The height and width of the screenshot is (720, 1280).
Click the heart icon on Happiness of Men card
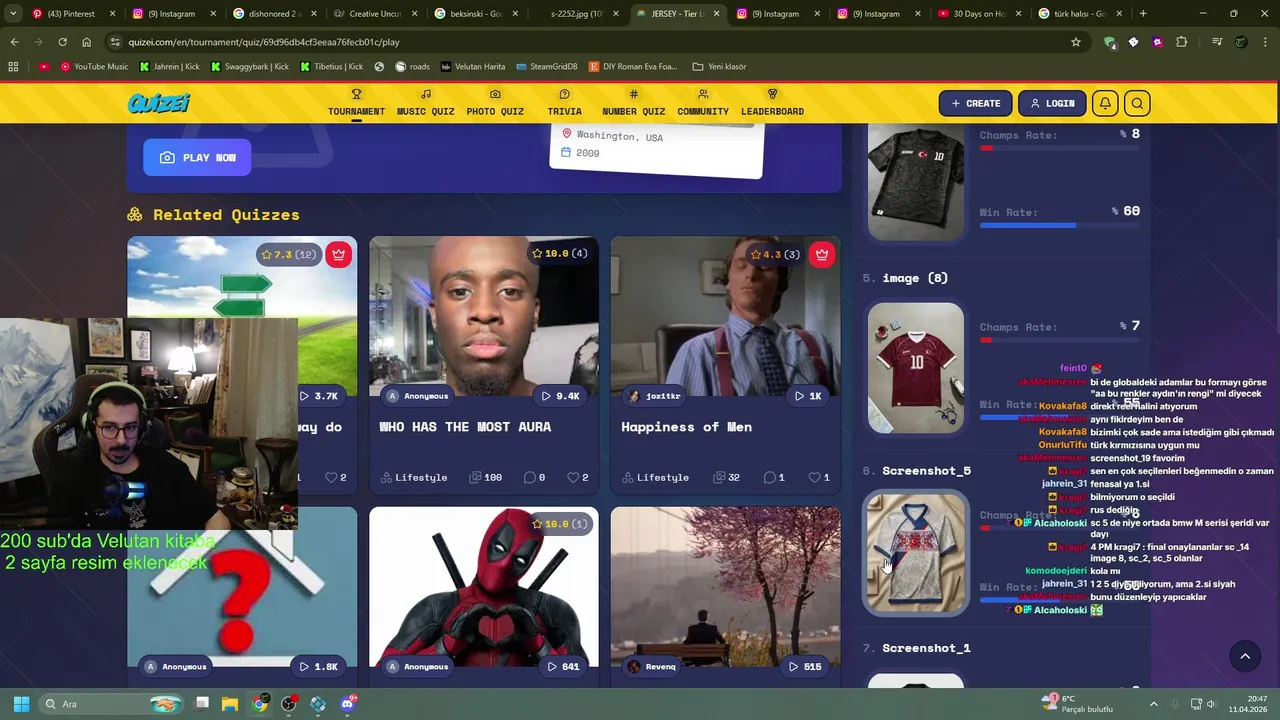(x=814, y=477)
